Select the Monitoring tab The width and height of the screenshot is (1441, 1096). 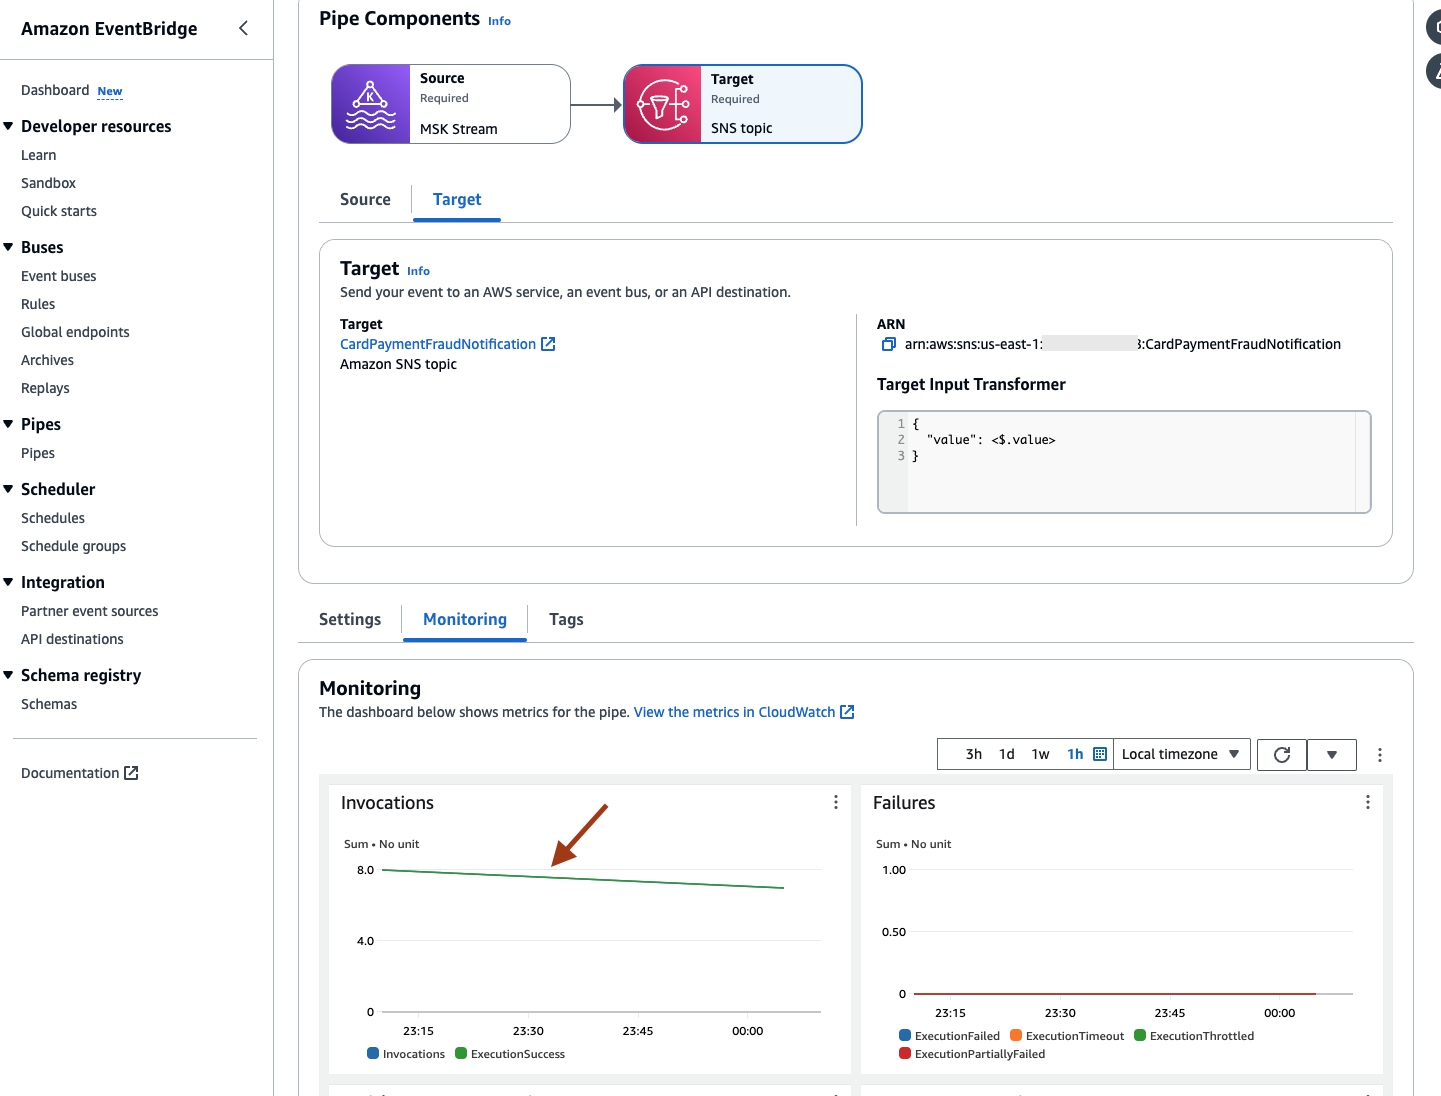465,619
